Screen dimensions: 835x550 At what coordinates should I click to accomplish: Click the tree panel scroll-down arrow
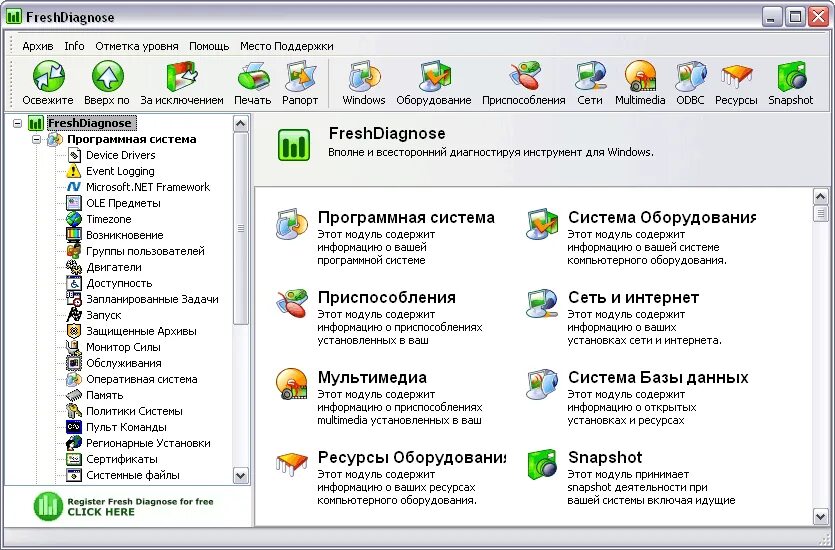tap(241, 475)
